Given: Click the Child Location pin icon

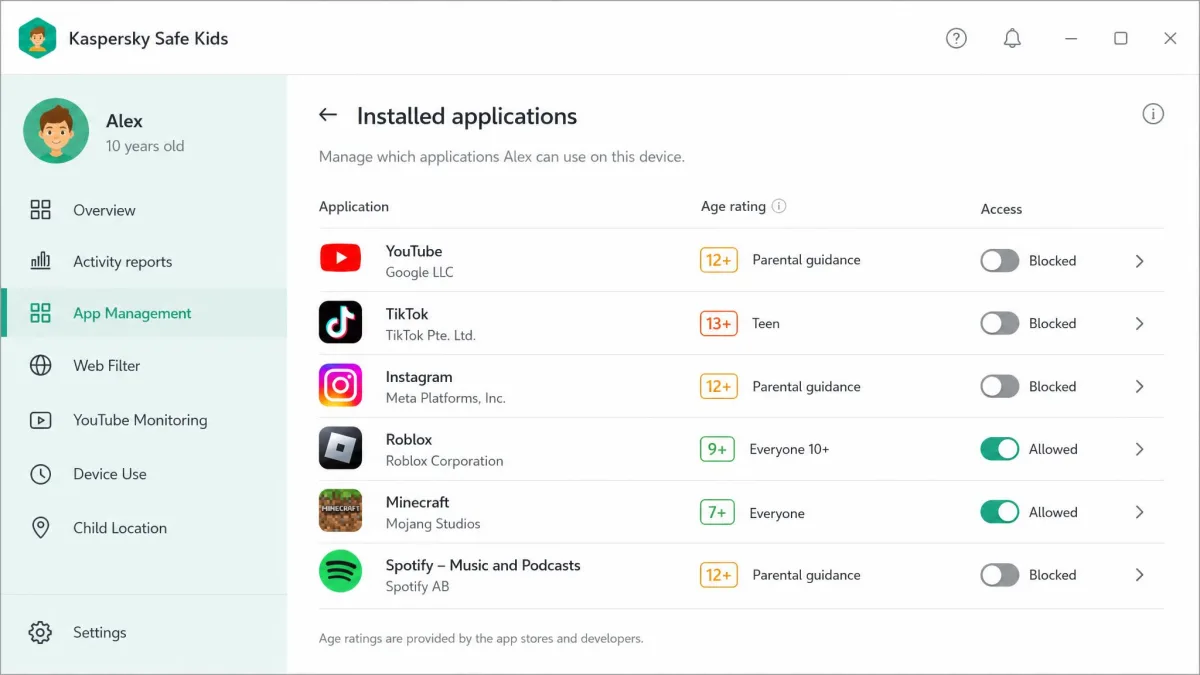Looking at the screenshot, I should (40, 528).
